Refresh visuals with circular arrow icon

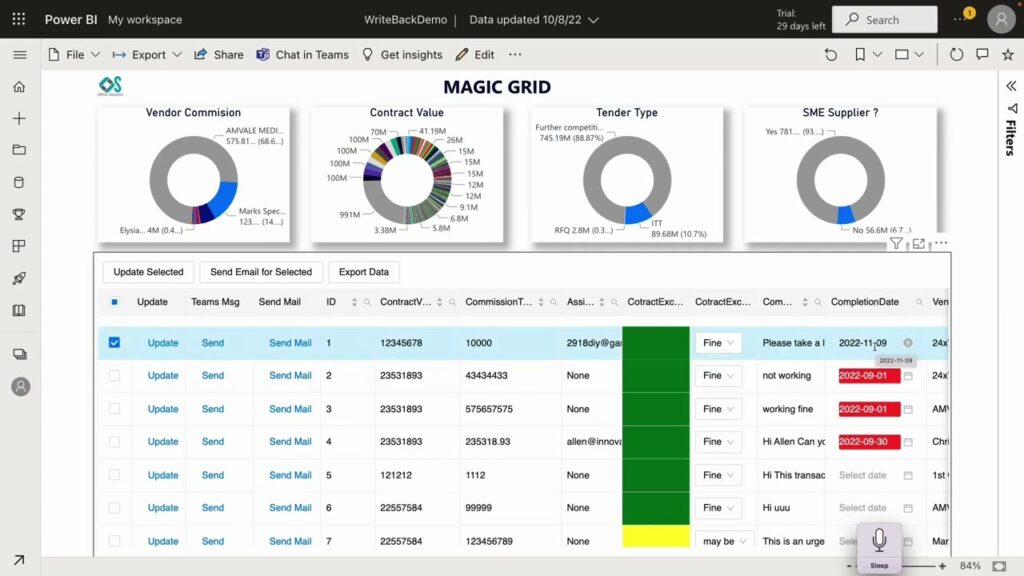(956, 55)
